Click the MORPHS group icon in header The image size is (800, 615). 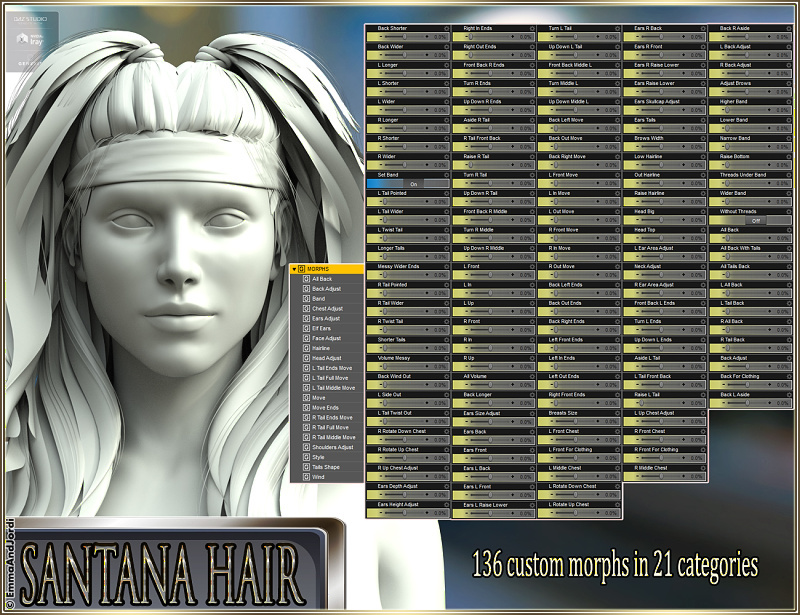click(x=302, y=269)
